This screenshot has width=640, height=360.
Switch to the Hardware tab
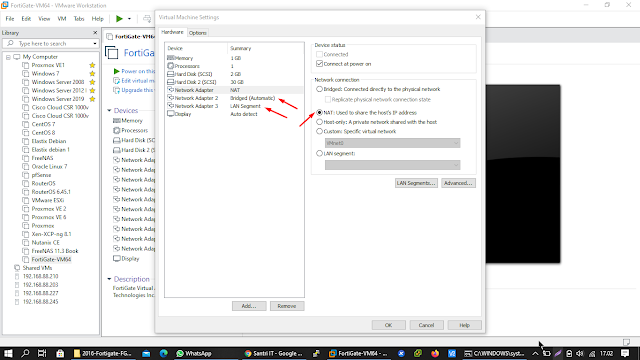click(172, 32)
